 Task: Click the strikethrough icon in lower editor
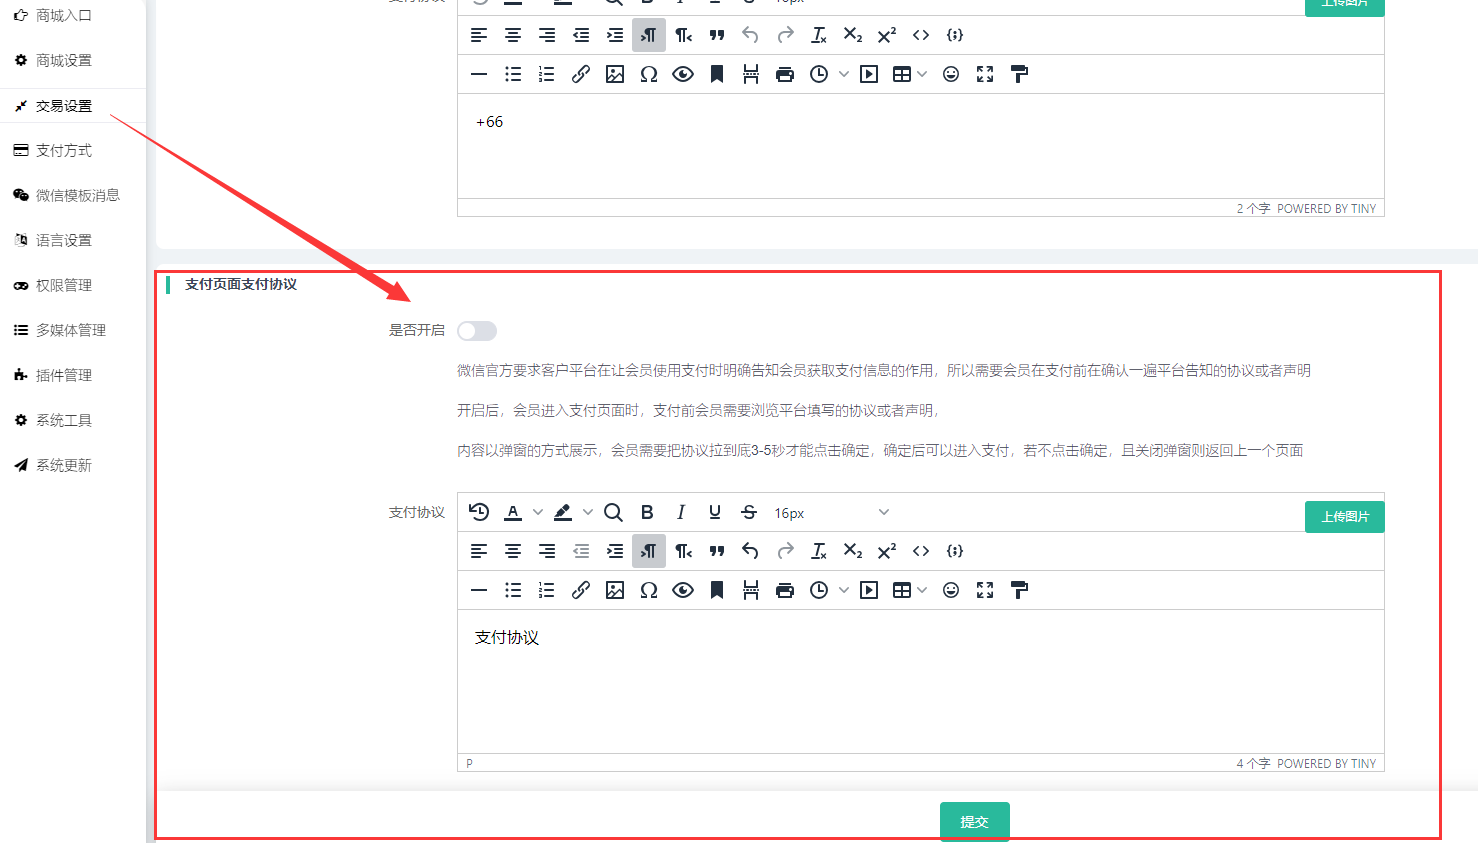pyautogui.click(x=749, y=512)
